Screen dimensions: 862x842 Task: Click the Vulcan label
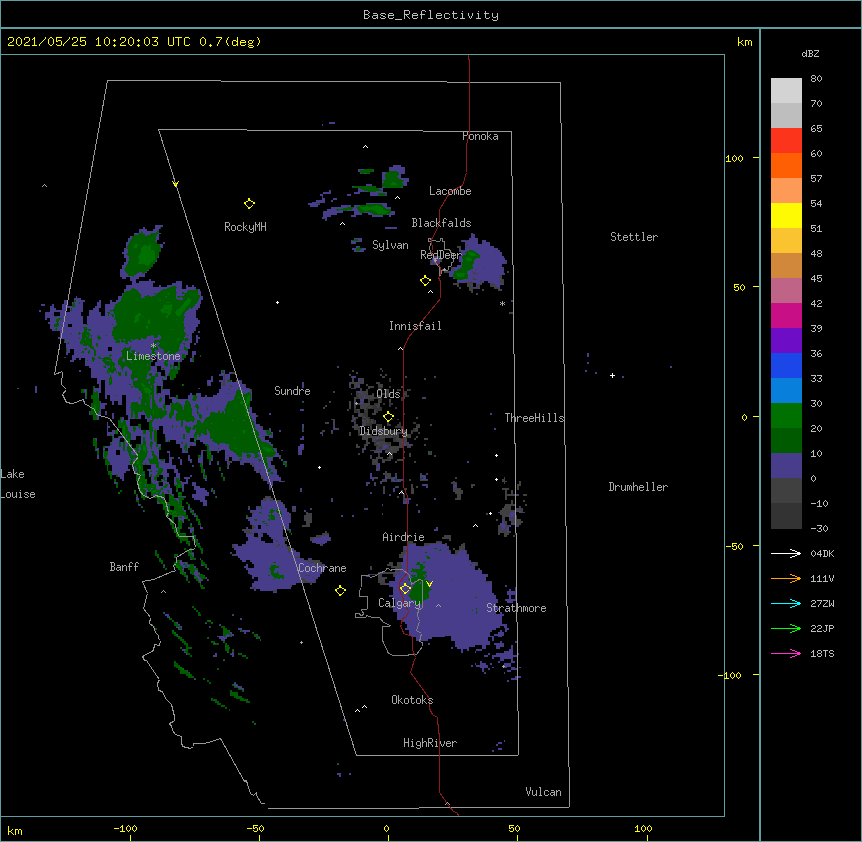coord(543,792)
